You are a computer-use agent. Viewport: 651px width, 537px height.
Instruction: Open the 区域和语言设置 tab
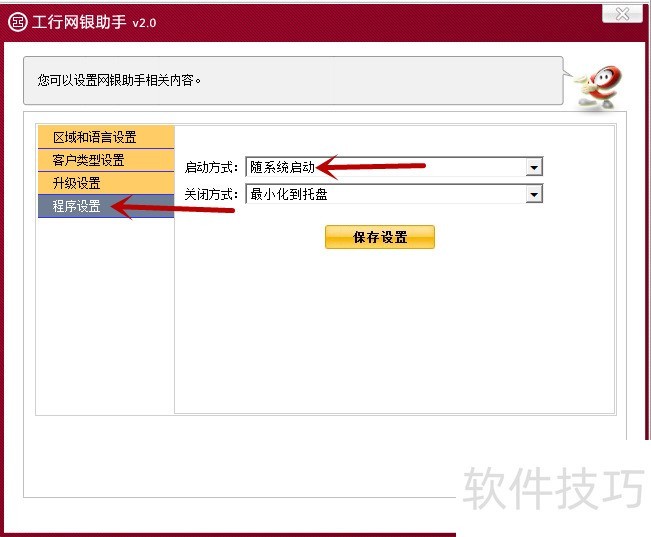106,137
